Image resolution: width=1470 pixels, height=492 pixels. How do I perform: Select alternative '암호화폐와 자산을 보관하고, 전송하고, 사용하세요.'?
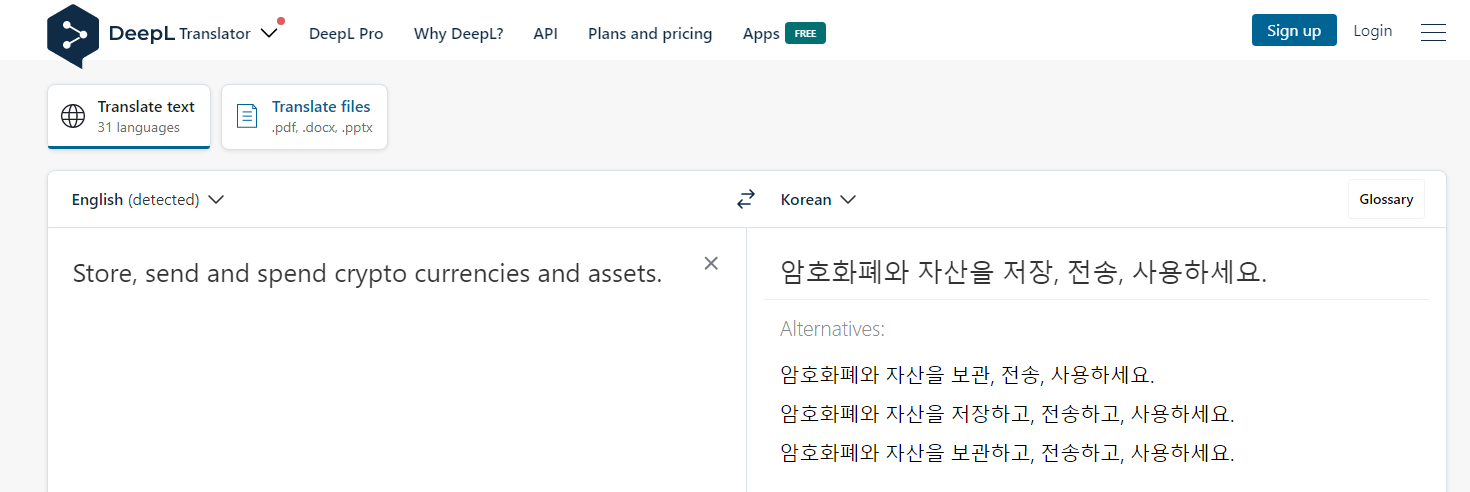1007,452
